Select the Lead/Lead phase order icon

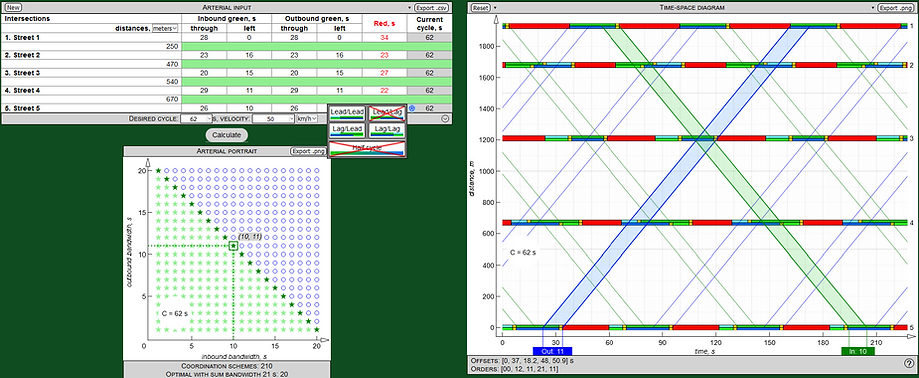tap(347, 113)
